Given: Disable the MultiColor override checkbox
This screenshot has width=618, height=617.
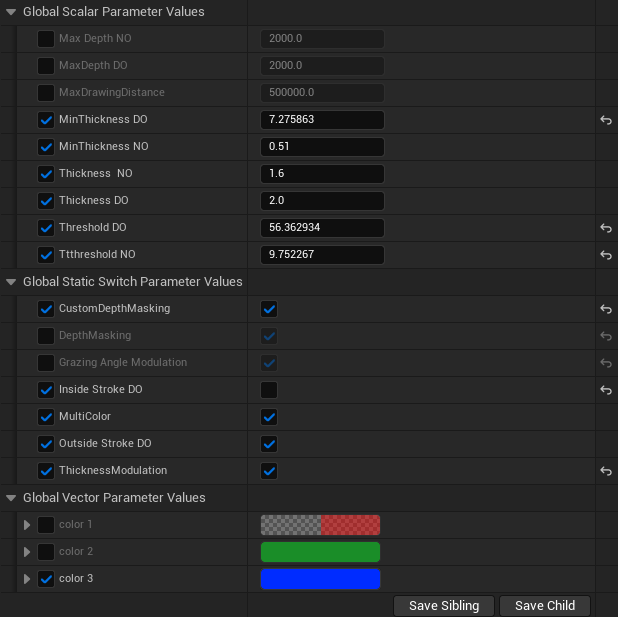Looking at the screenshot, I should pyautogui.click(x=46, y=417).
